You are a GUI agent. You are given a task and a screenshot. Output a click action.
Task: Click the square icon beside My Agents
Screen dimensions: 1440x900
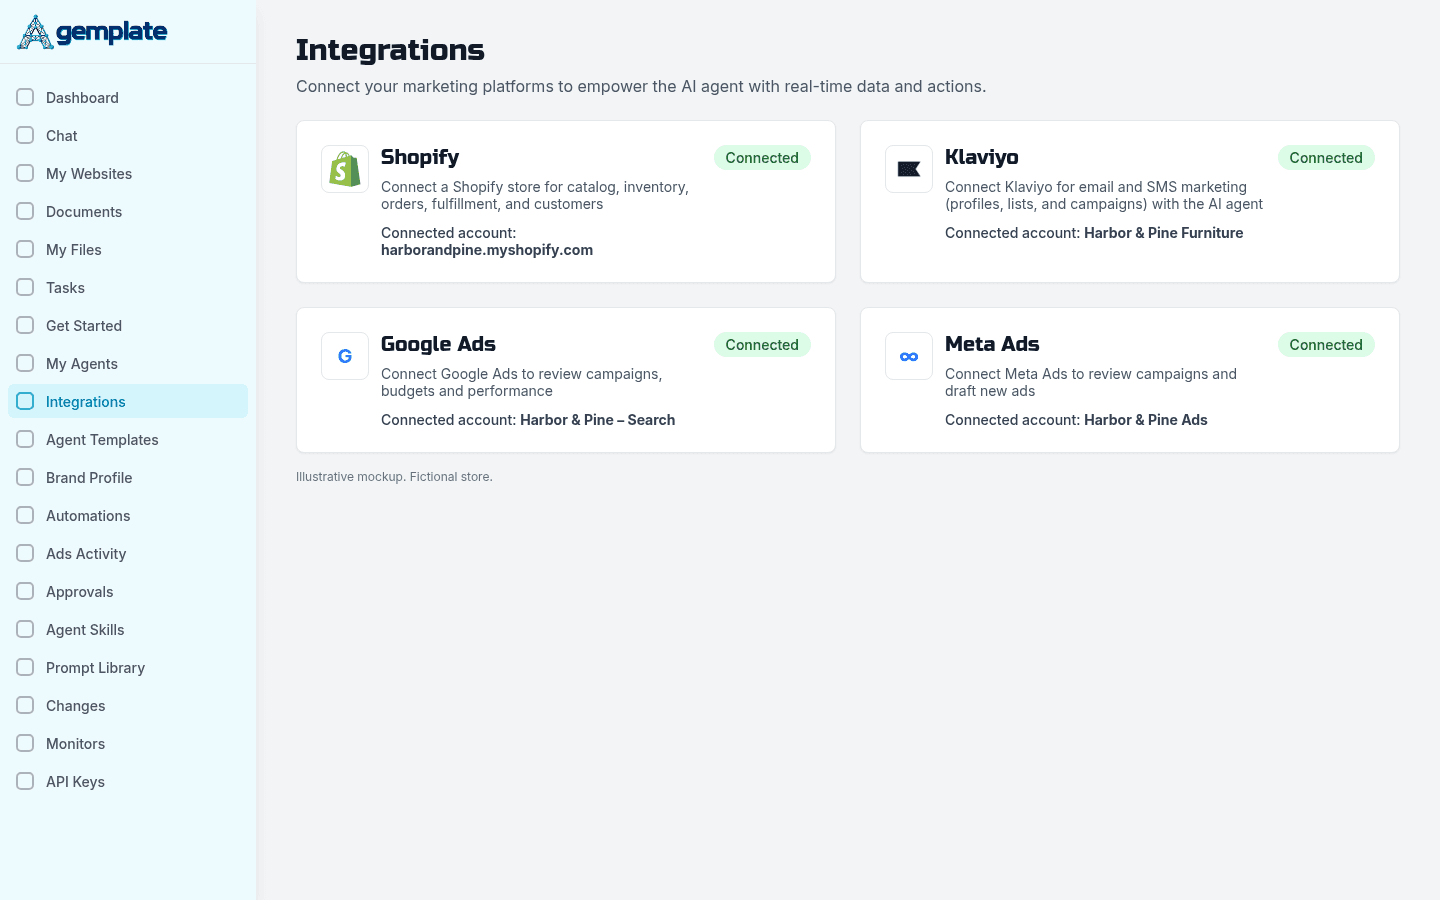pyautogui.click(x=25, y=363)
